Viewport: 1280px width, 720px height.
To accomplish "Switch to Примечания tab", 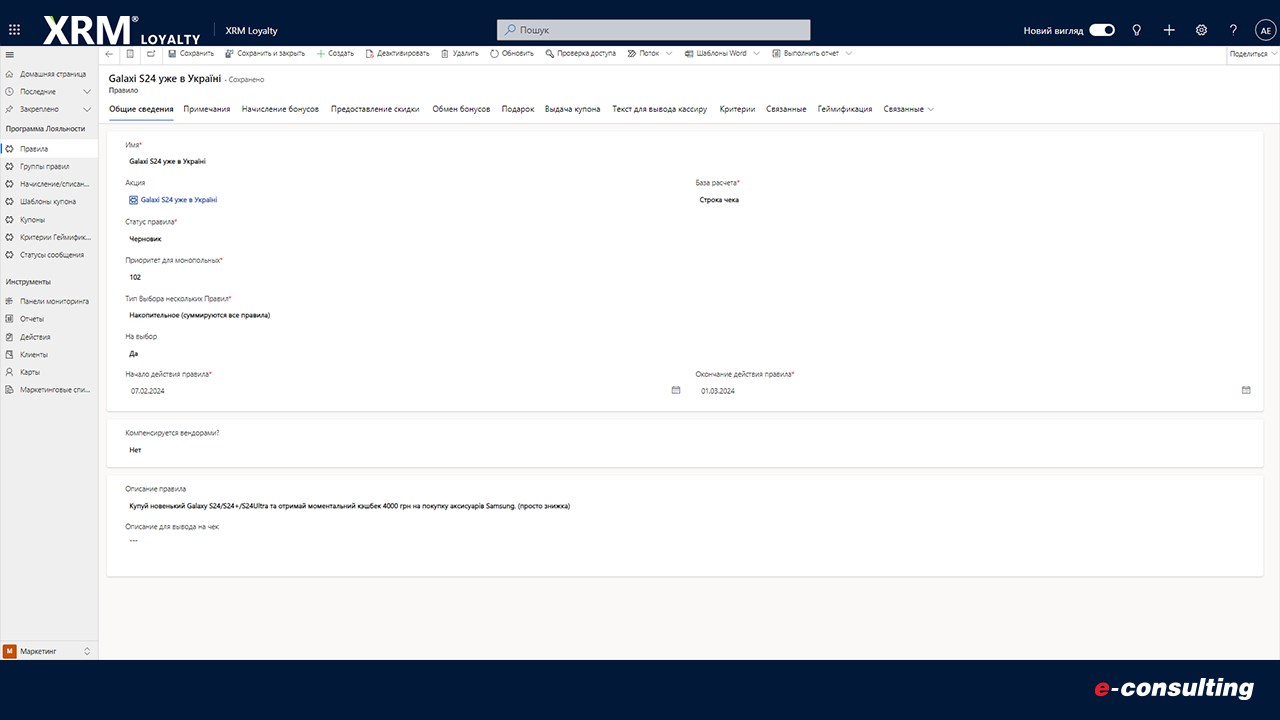I will [x=207, y=109].
